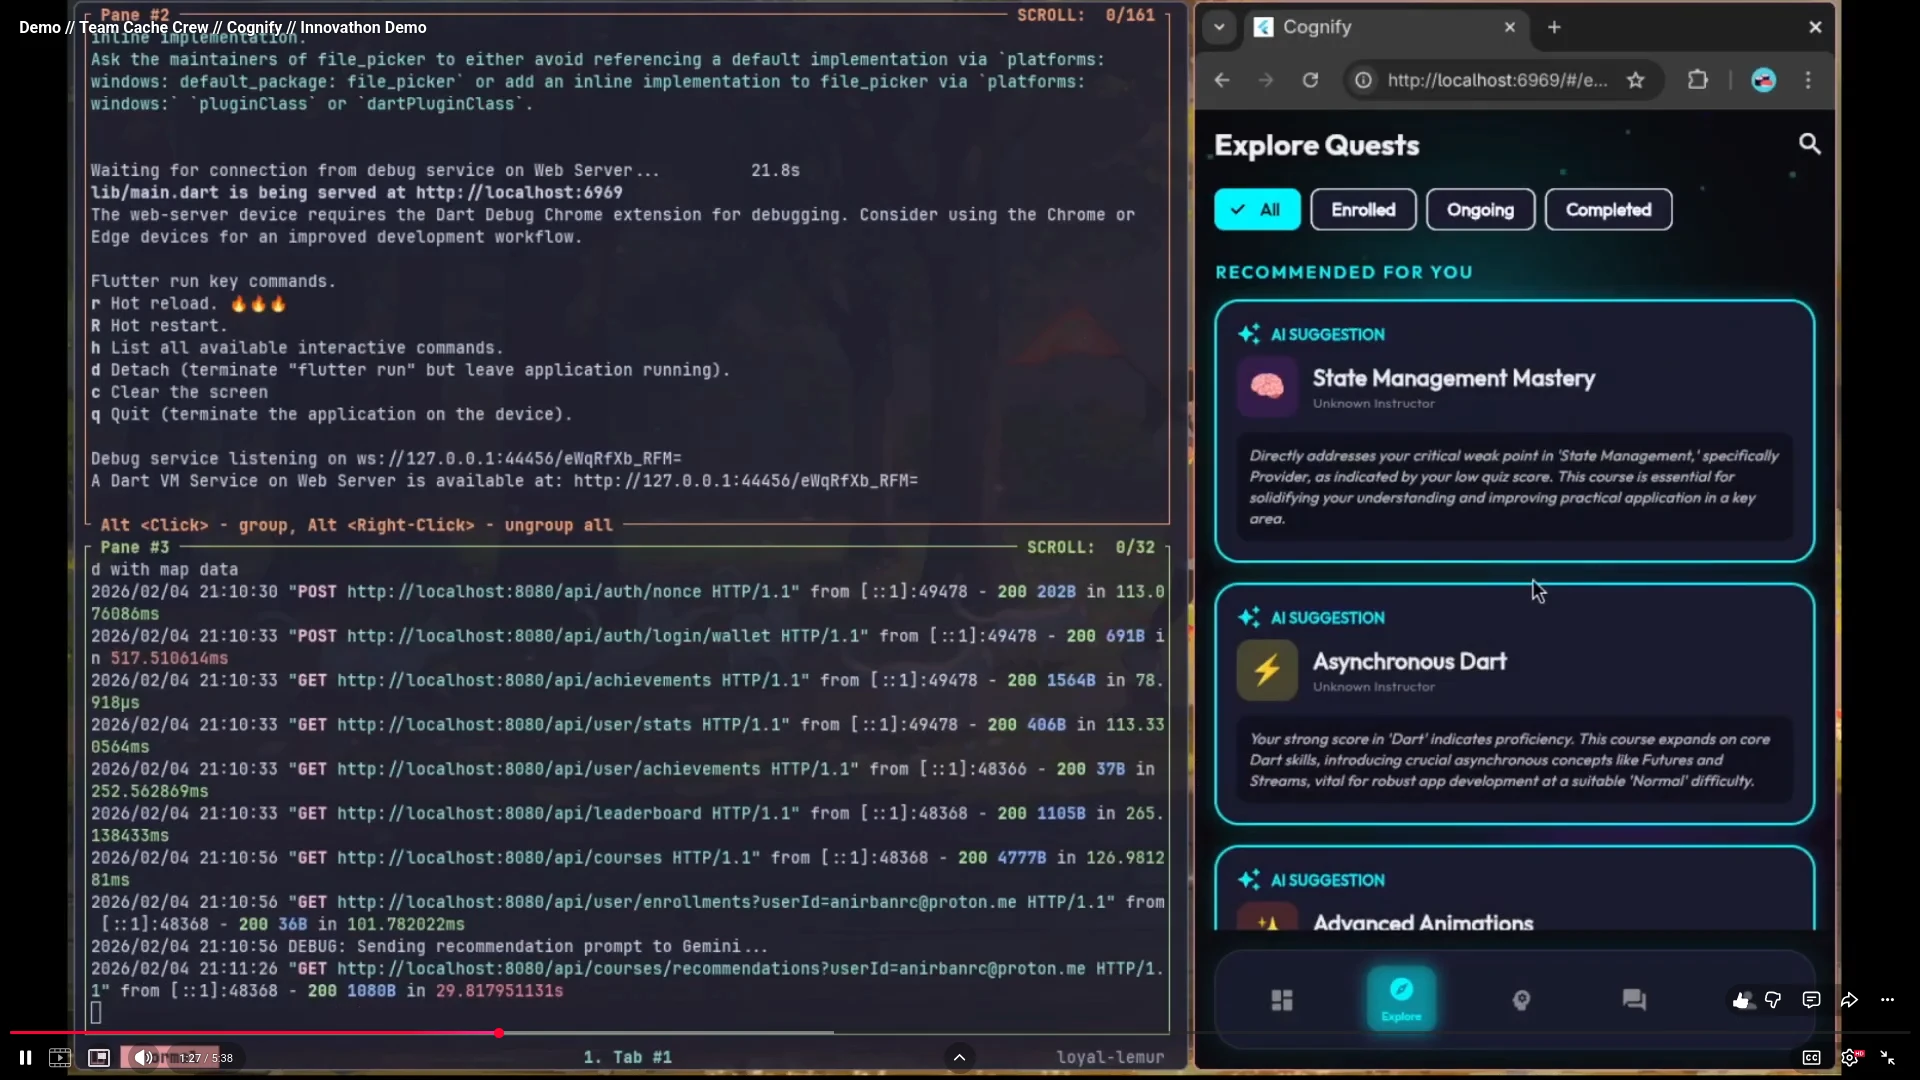Click the http://localhost:6969 served URL in terminal
1920x1080 pixels.
point(519,192)
